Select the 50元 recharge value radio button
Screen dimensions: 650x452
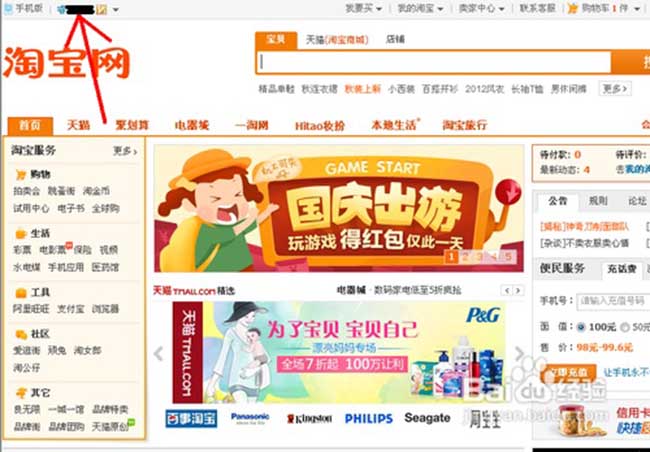pyautogui.click(x=625, y=327)
